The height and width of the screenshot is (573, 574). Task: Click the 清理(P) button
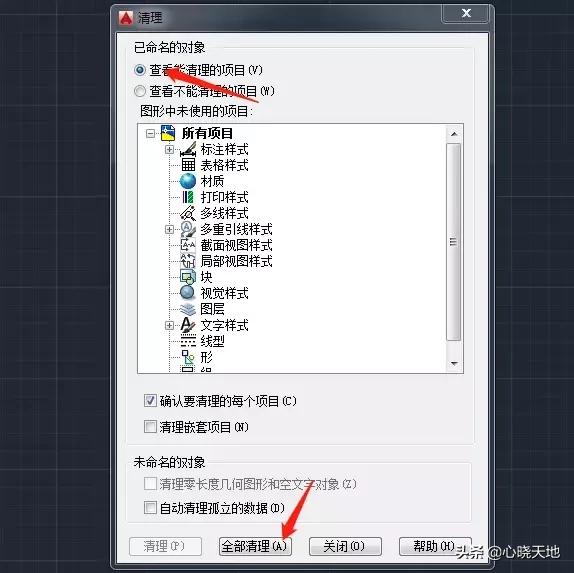(165, 546)
